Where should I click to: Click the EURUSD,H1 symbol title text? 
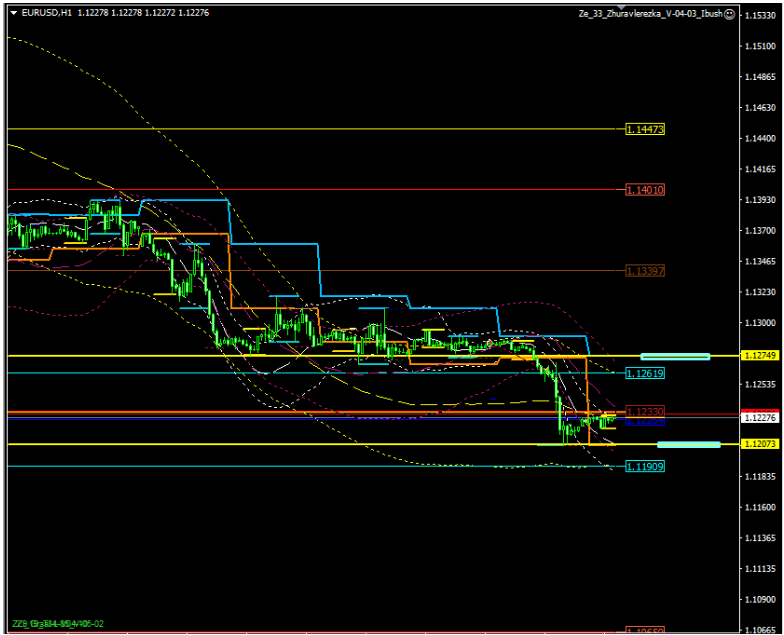coord(45,14)
